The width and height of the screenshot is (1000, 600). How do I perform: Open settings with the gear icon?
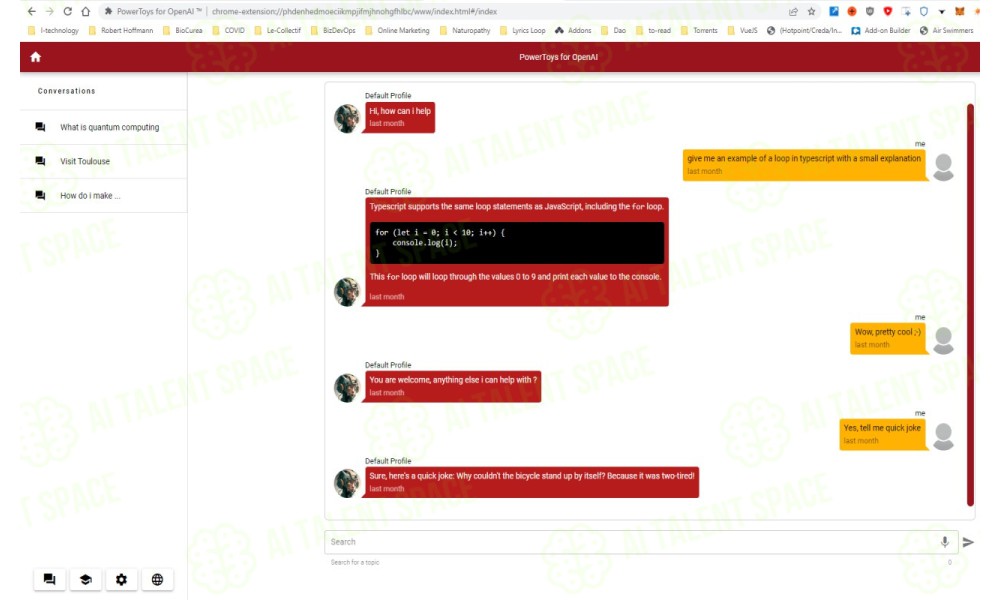click(121, 579)
